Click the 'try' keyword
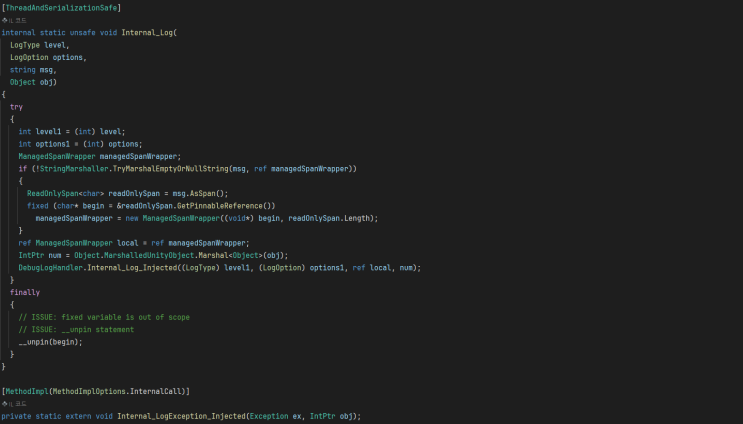The image size is (743, 424). pyautogui.click(x=16, y=107)
